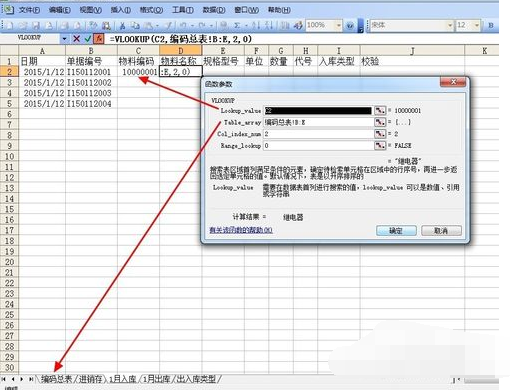Image resolution: width=515 pixels, height=391 pixels.
Task: Switch to the 进销存 sheet tab
Action: click(90, 379)
